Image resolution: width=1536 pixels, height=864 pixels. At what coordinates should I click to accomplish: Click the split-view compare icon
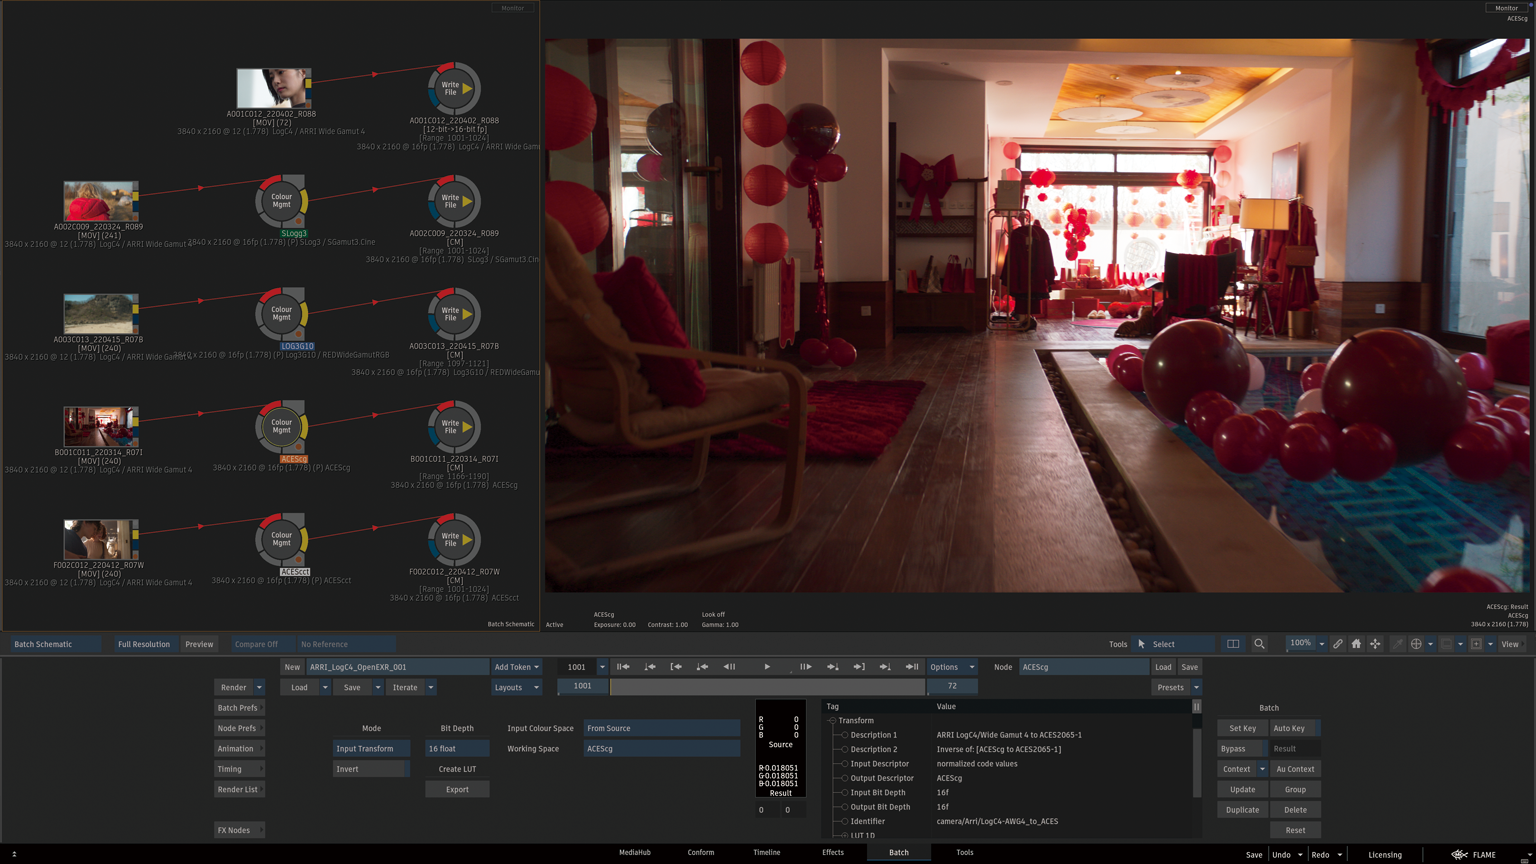coord(1233,644)
